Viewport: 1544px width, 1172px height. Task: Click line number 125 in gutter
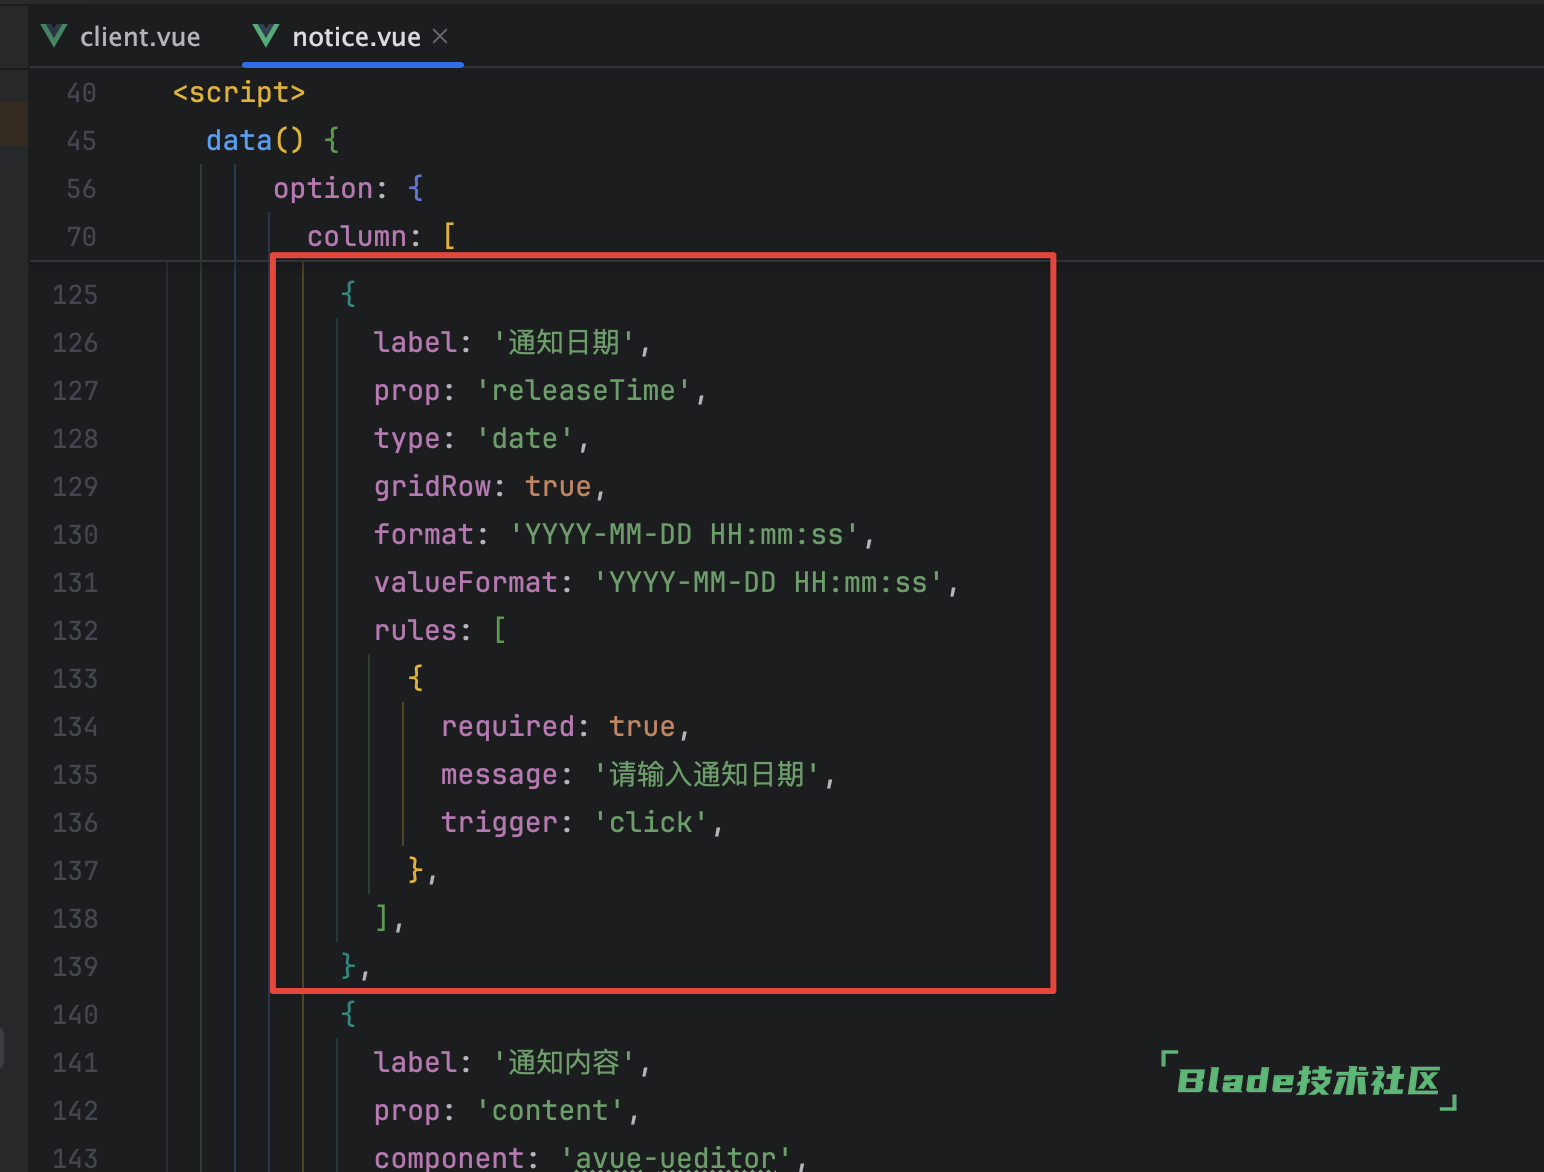(75, 295)
